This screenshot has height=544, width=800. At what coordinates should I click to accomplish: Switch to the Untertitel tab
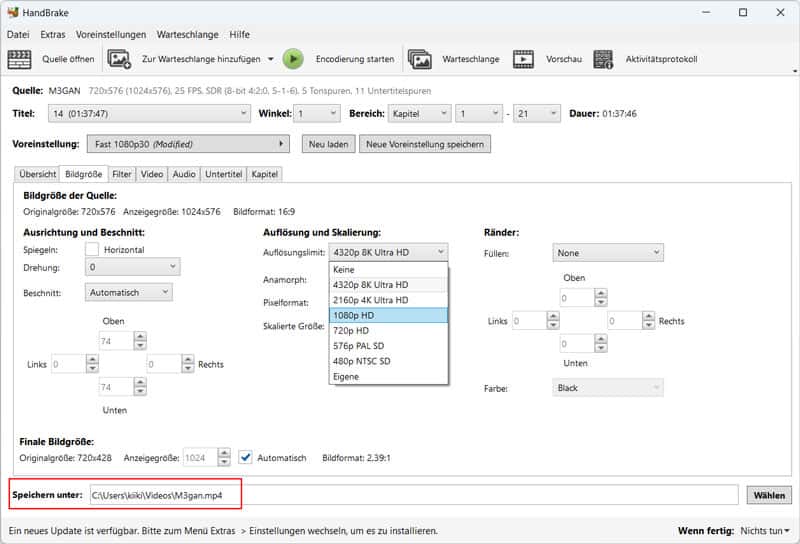click(x=223, y=174)
